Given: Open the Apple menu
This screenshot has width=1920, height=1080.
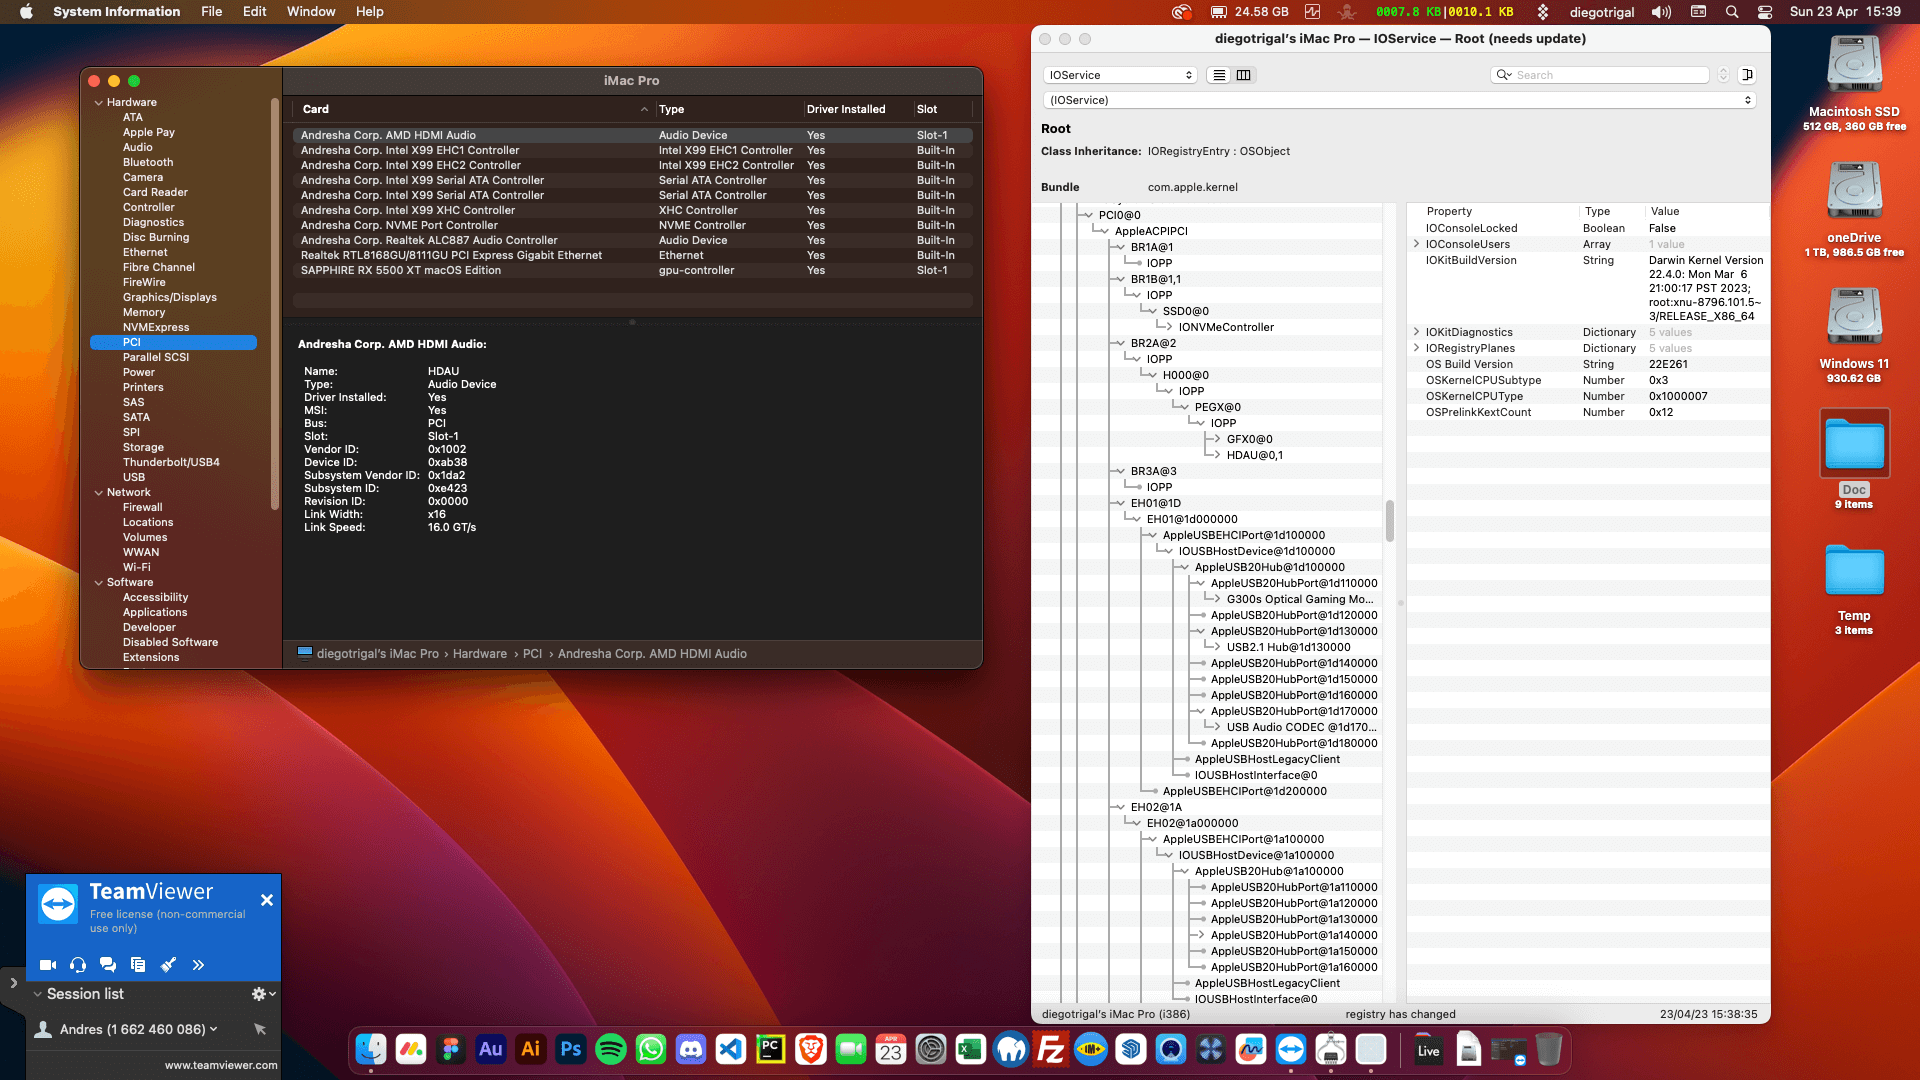Looking at the screenshot, I should point(26,12).
